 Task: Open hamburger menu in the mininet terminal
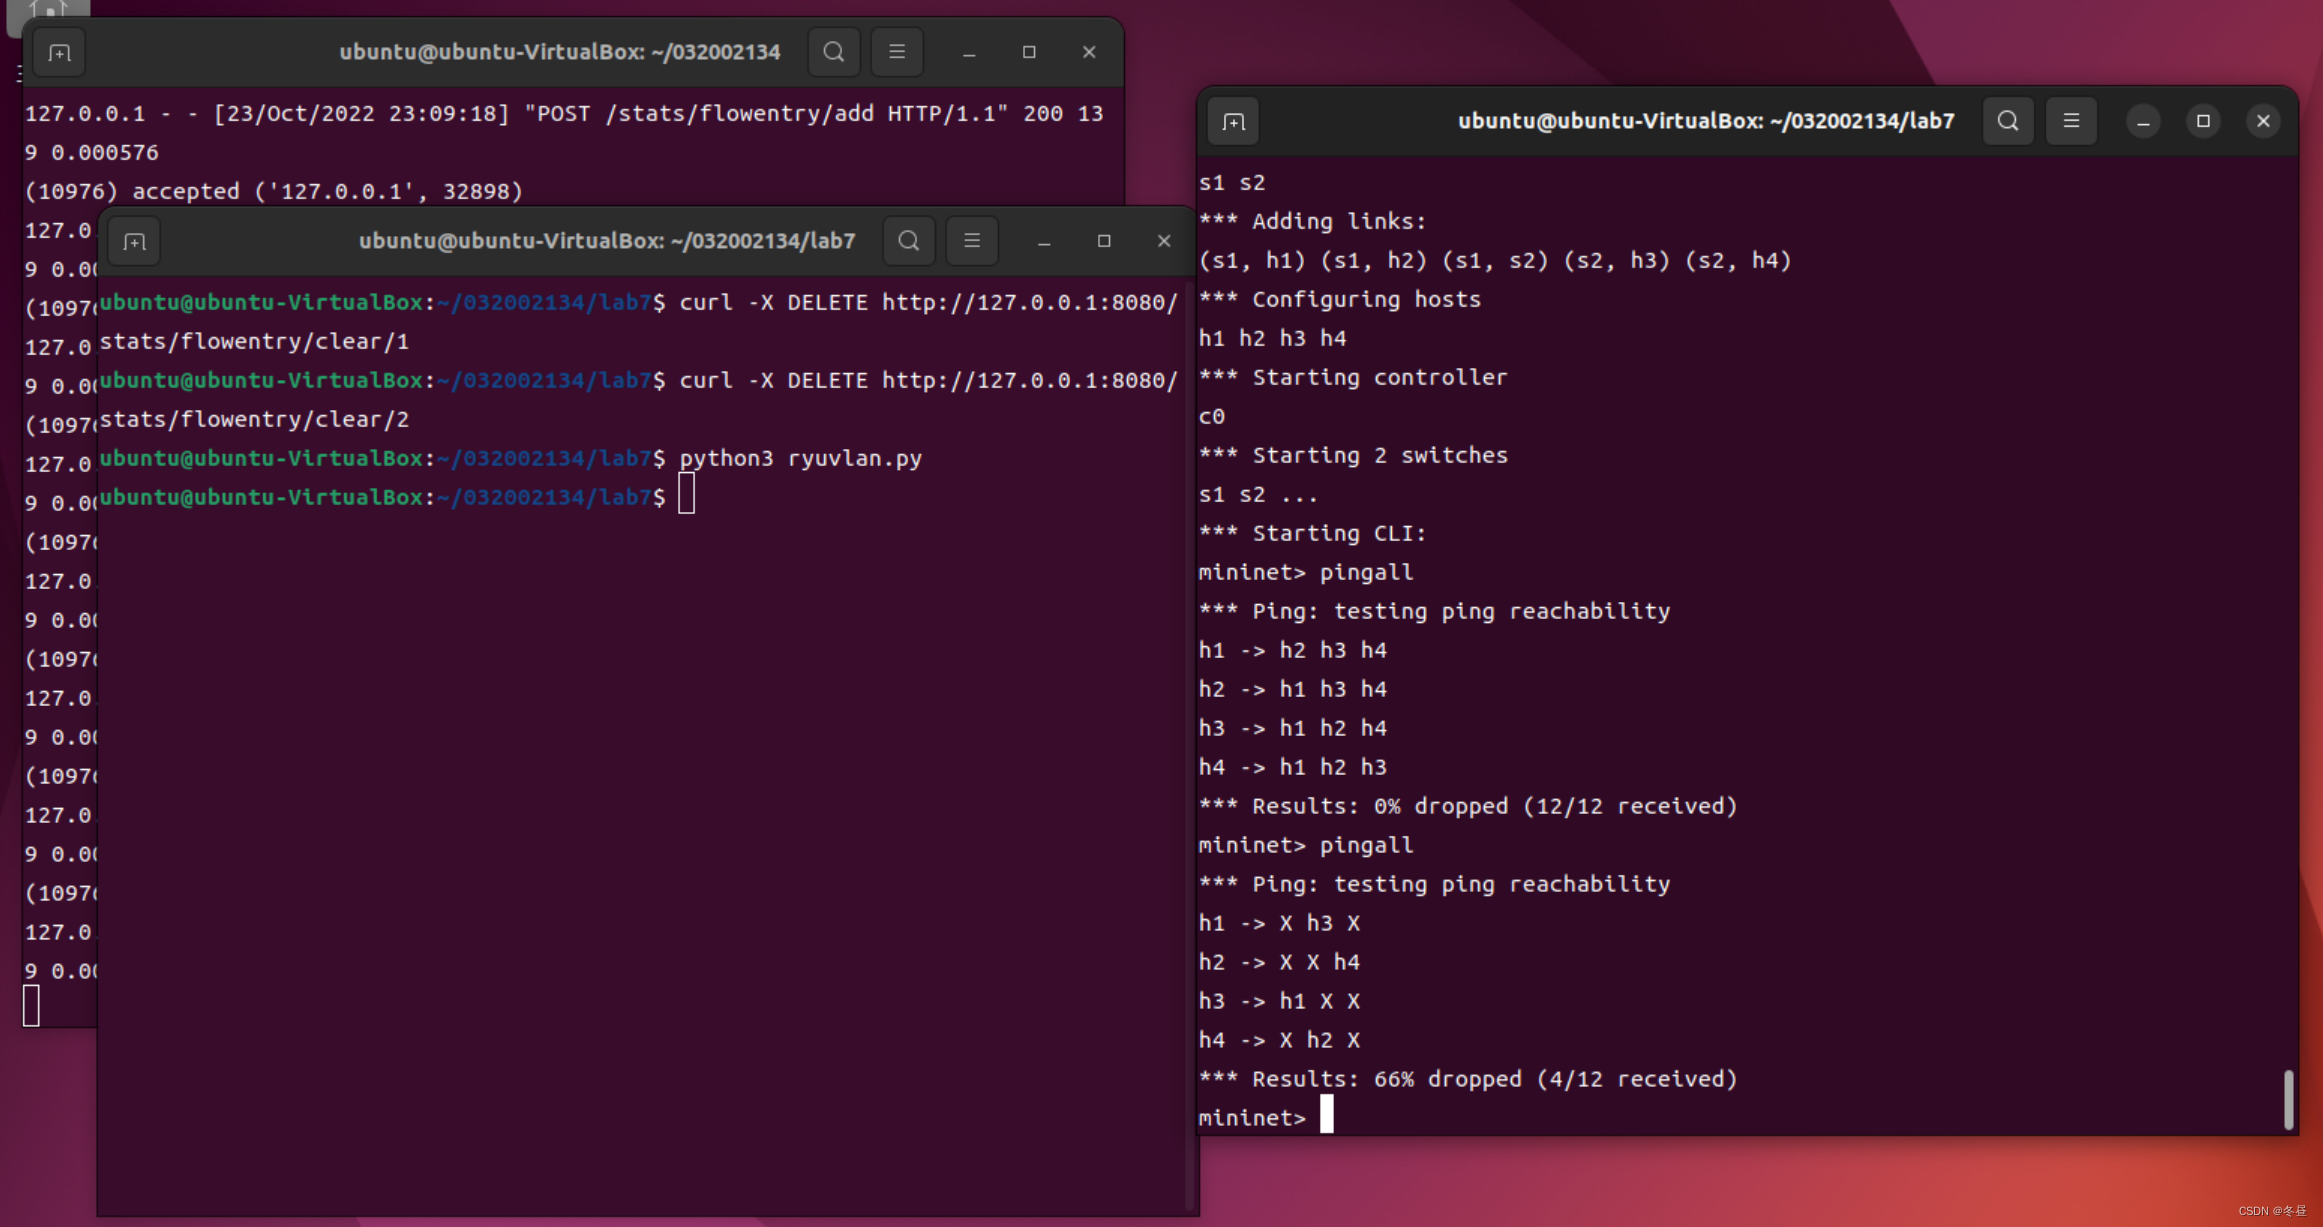pos(2071,121)
